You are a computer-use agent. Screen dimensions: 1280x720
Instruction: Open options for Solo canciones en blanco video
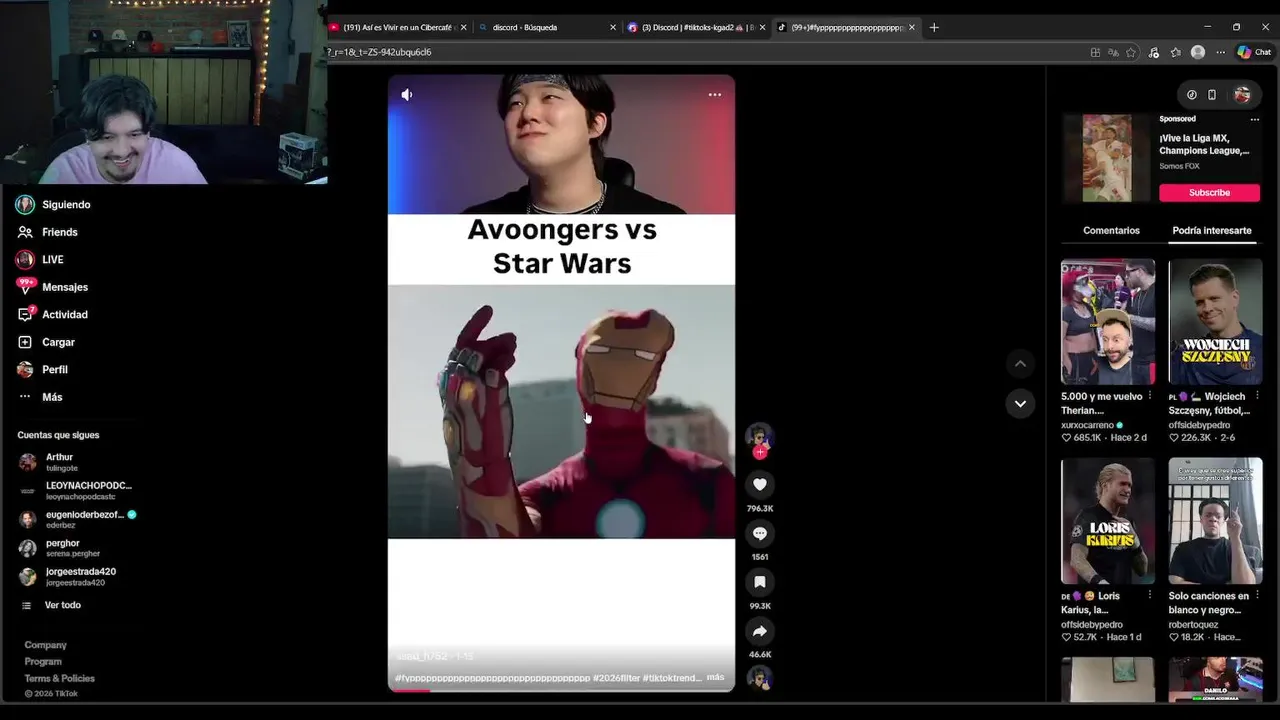(x=1257, y=595)
